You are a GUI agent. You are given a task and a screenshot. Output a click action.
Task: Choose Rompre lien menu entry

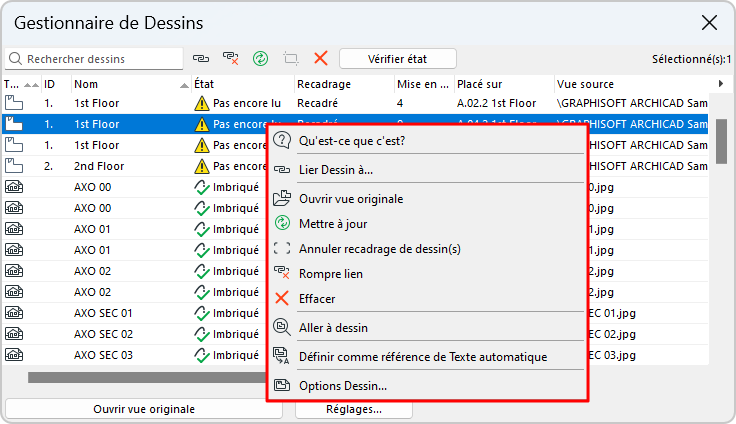(x=331, y=273)
